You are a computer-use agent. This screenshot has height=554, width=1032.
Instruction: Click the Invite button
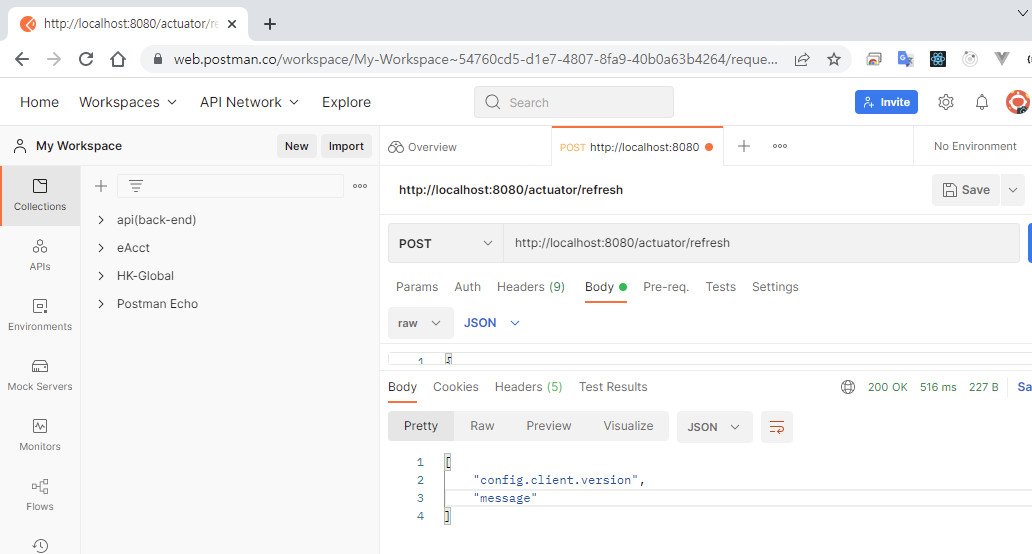click(x=886, y=102)
